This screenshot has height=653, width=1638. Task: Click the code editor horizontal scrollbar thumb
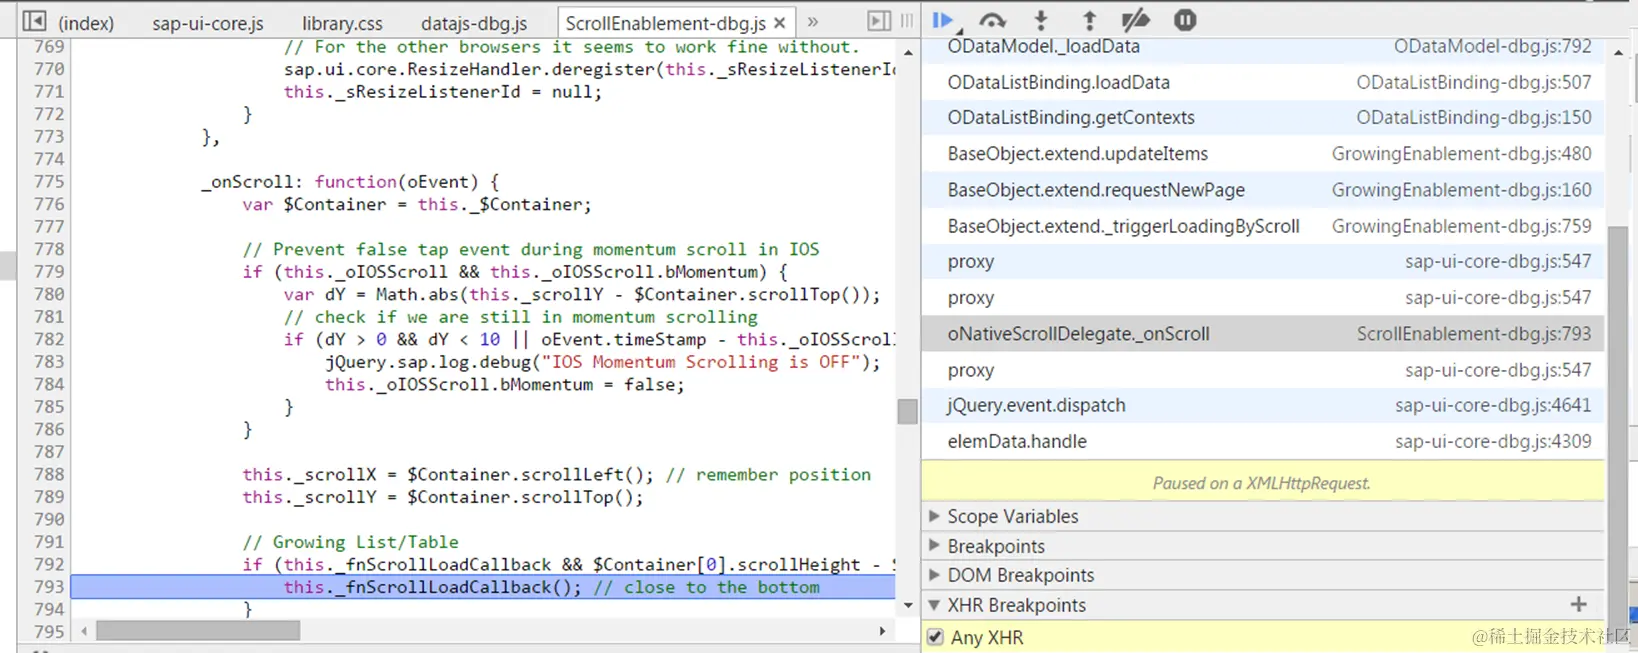click(198, 631)
